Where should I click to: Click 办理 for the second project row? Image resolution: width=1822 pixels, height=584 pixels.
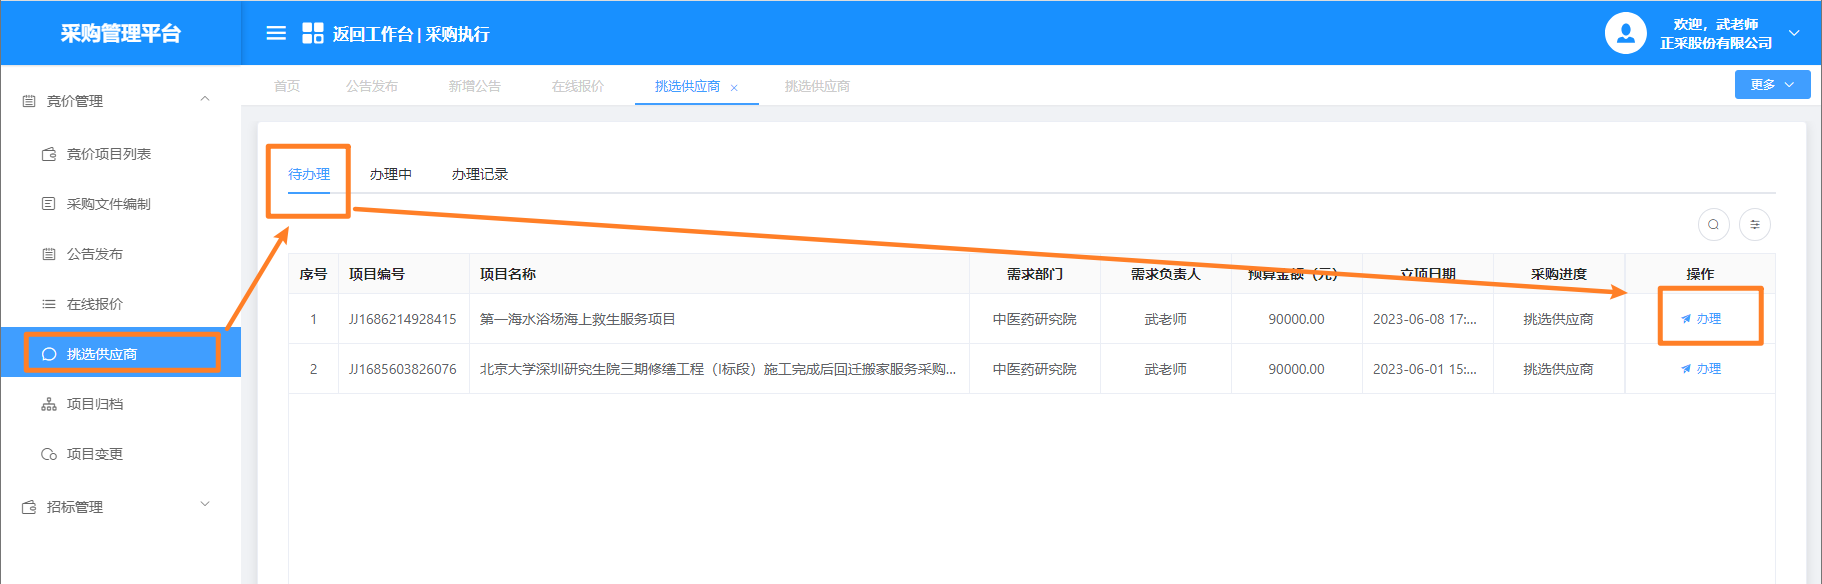(x=1702, y=369)
